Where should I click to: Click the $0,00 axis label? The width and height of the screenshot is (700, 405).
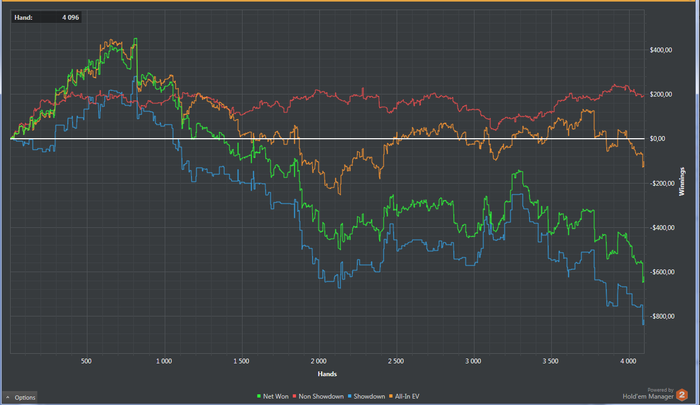tap(658, 138)
